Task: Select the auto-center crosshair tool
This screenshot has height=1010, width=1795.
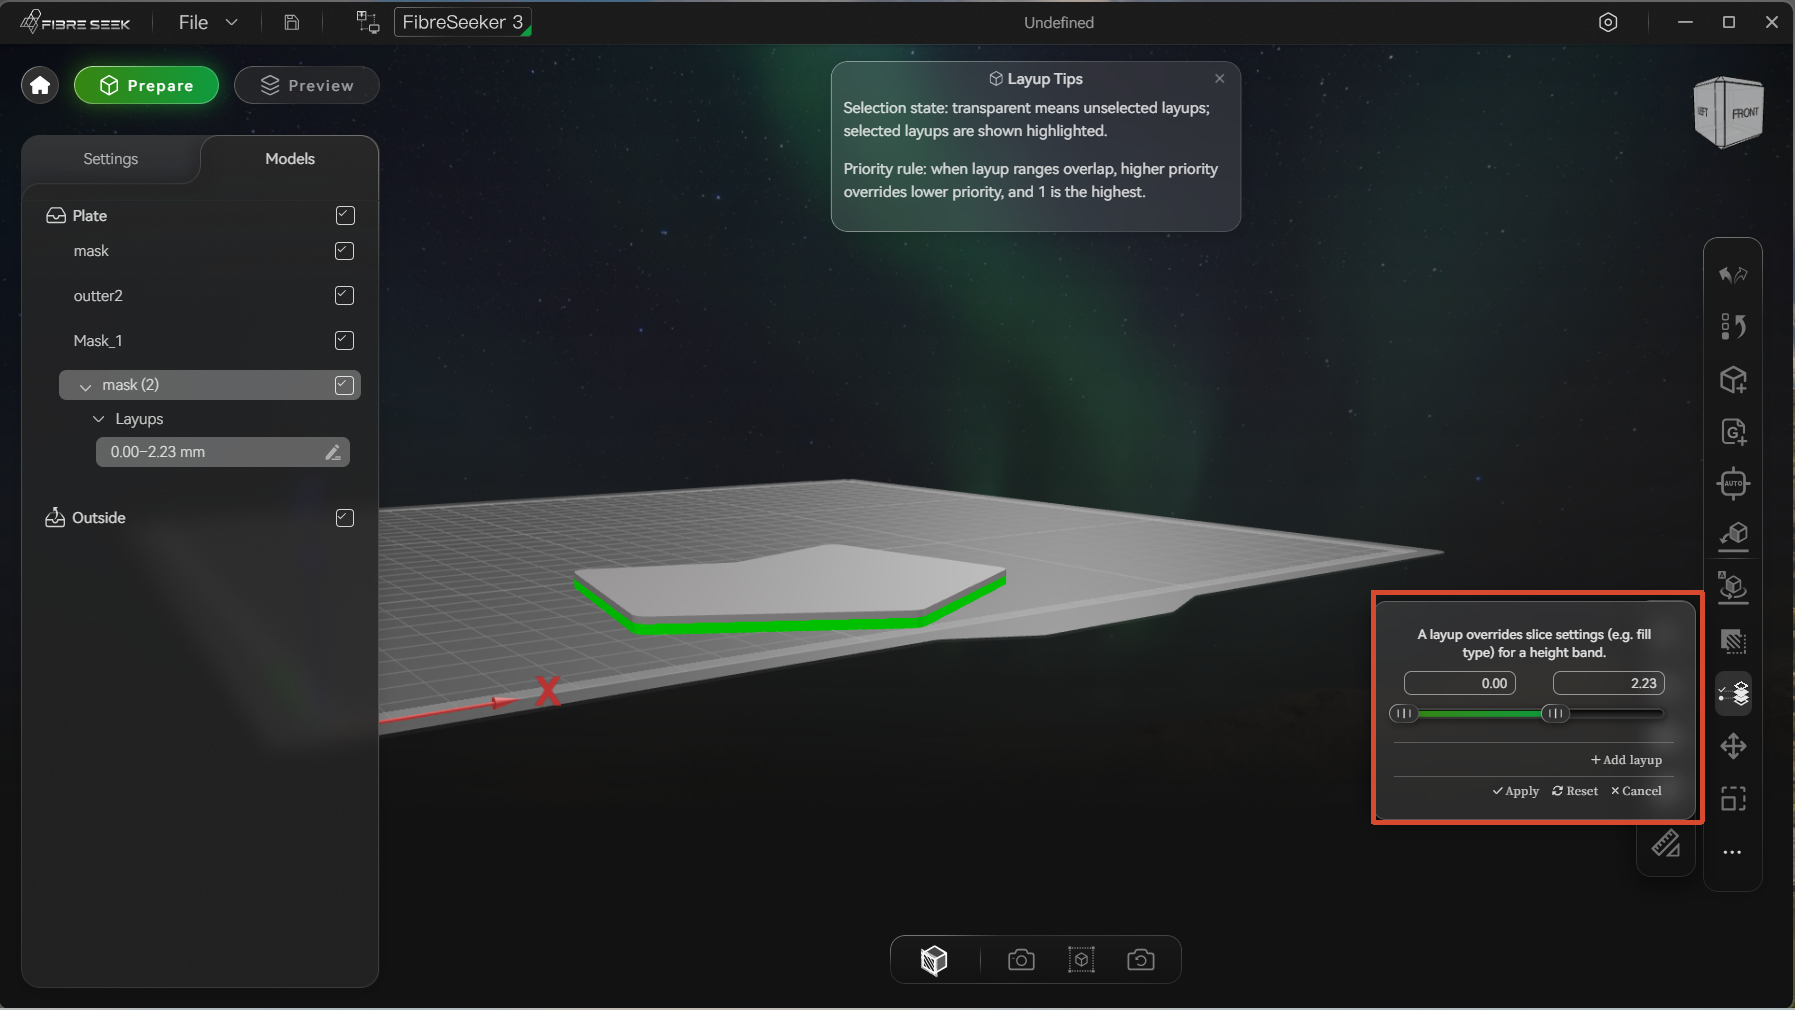Action: tap(1733, 483)
